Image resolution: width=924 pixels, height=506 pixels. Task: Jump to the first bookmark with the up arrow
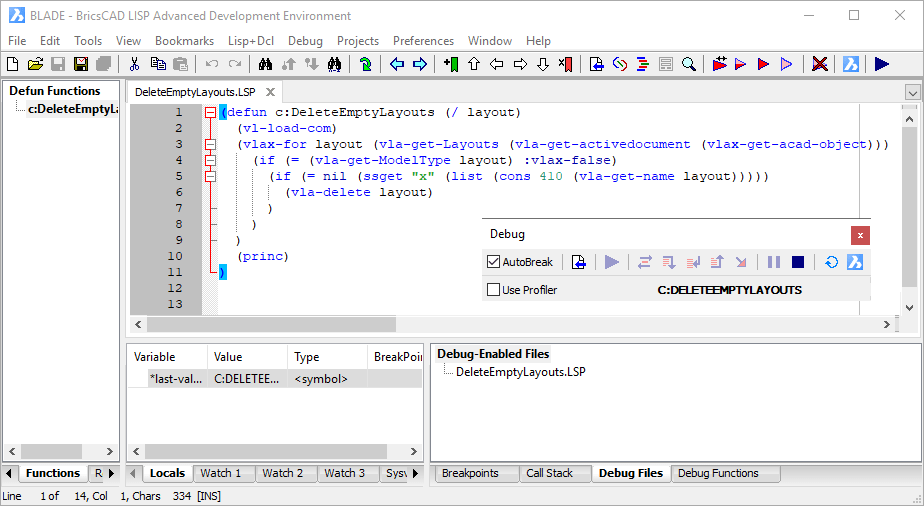tap(474, 64)
